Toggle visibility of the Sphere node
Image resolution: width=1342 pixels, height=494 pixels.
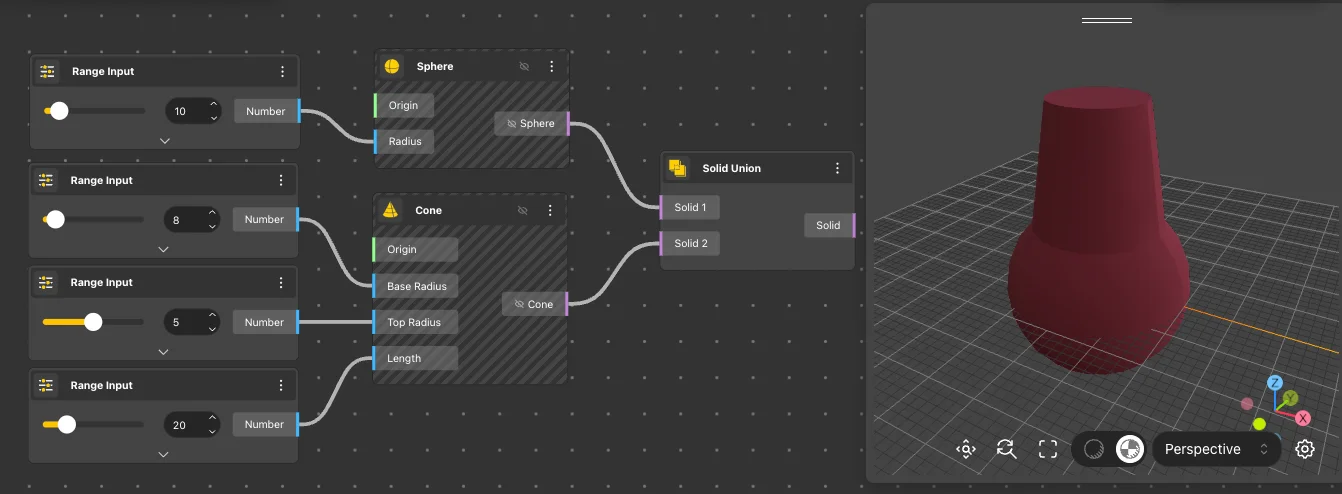(x=524, y=67)
